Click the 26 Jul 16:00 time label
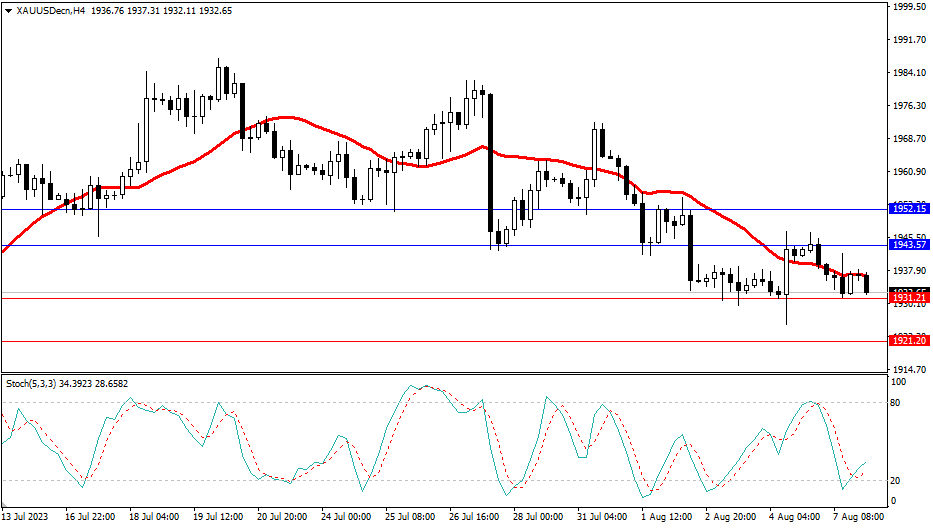933x528 pixels. click(475, 517)
